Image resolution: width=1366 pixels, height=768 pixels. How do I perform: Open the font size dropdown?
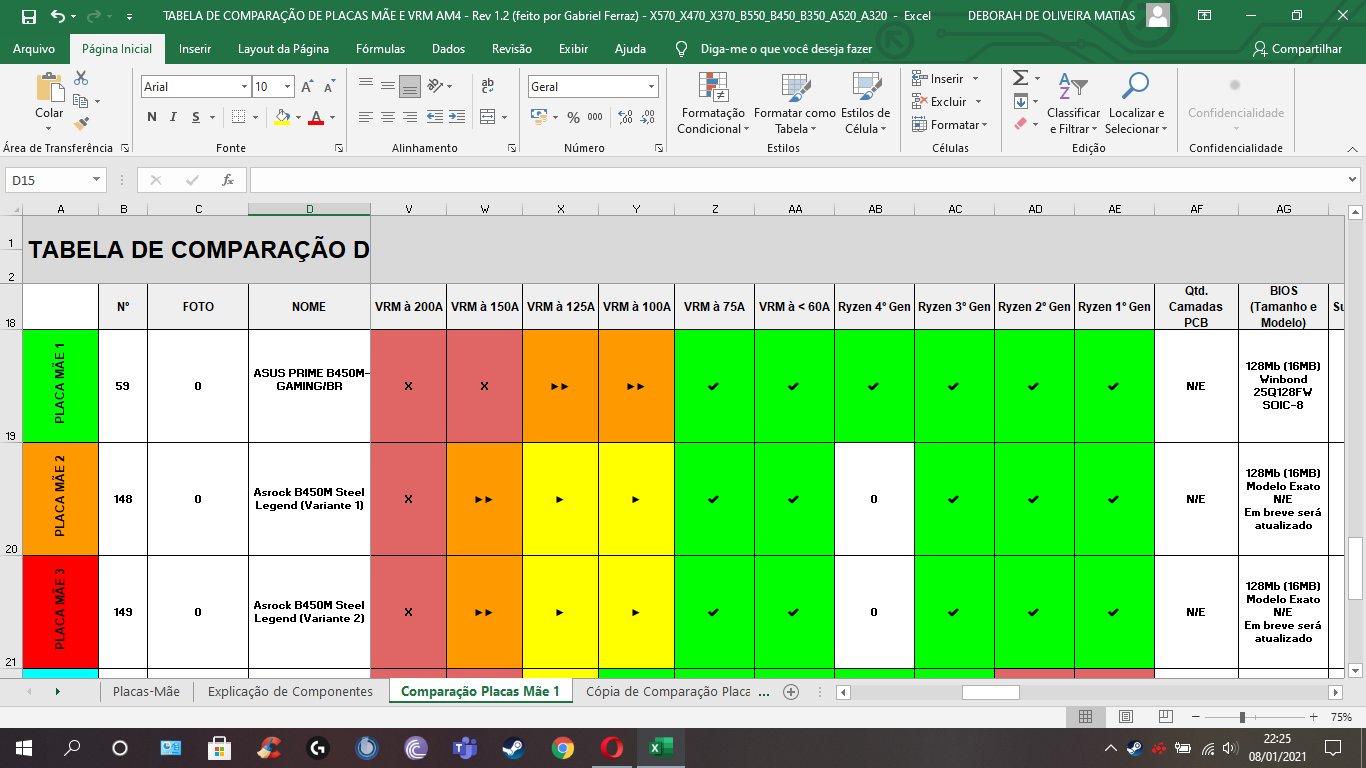click(290, 87)
